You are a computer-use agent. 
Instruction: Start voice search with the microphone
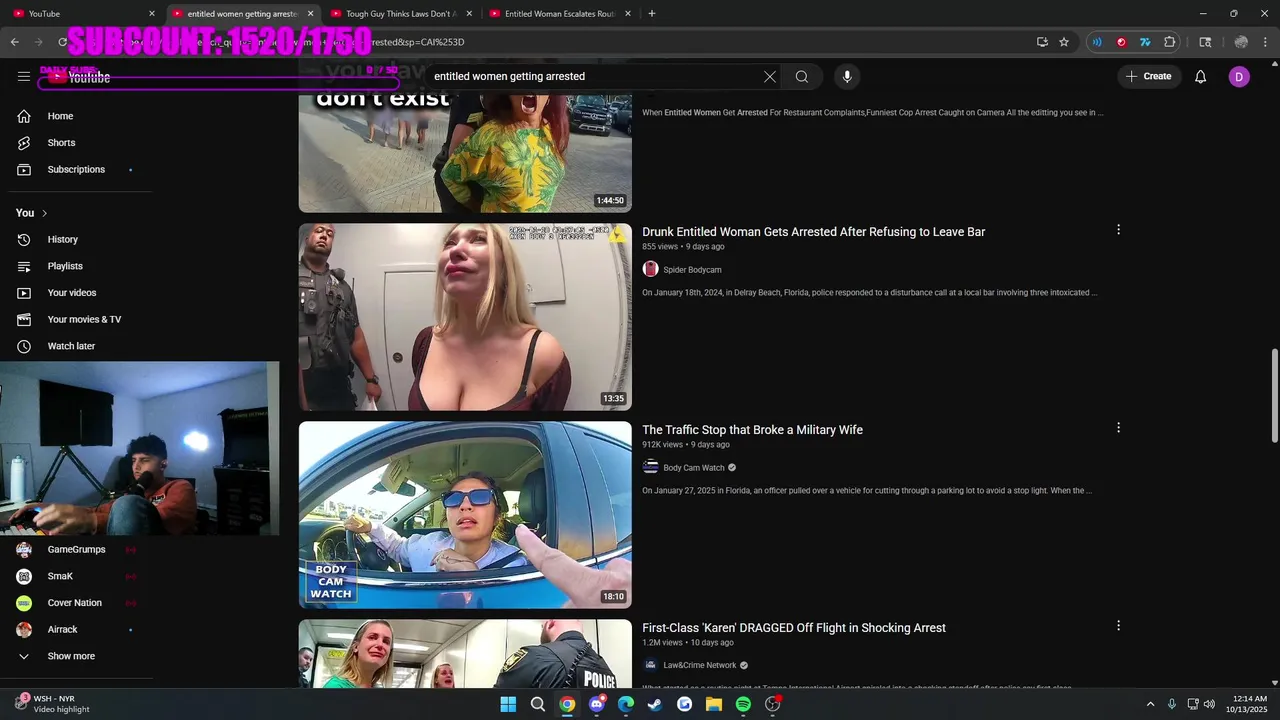[x=847, y=77]
